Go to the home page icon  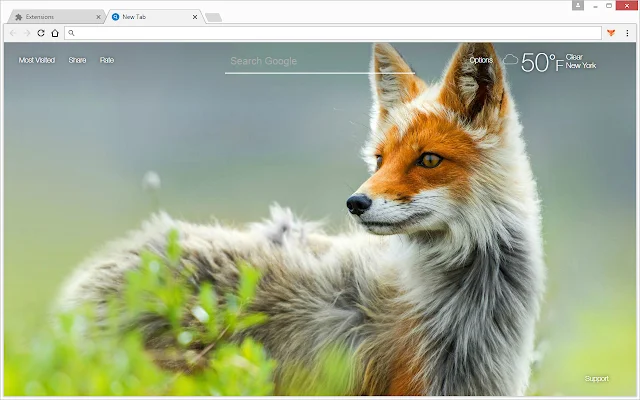(55, 33)
